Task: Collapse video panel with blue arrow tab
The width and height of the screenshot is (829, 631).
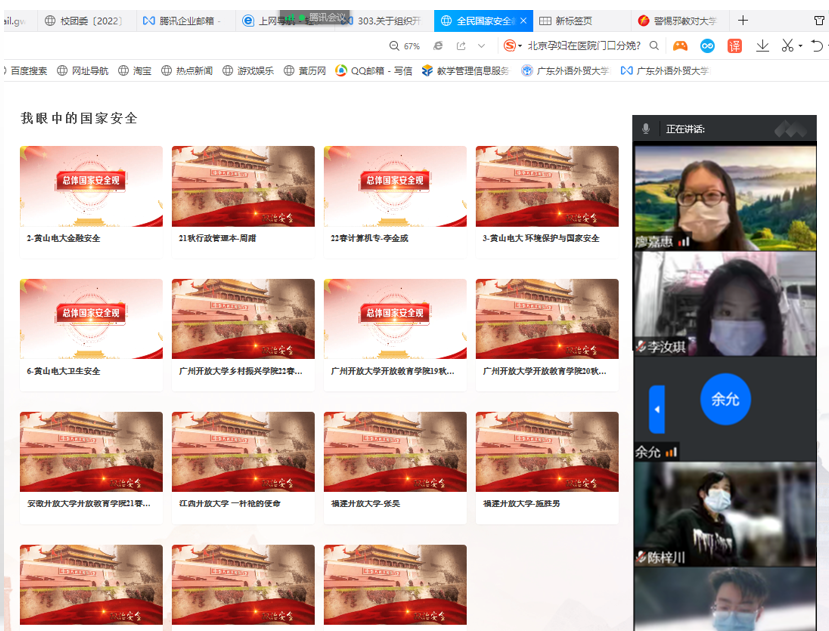Action: [657, 409]
